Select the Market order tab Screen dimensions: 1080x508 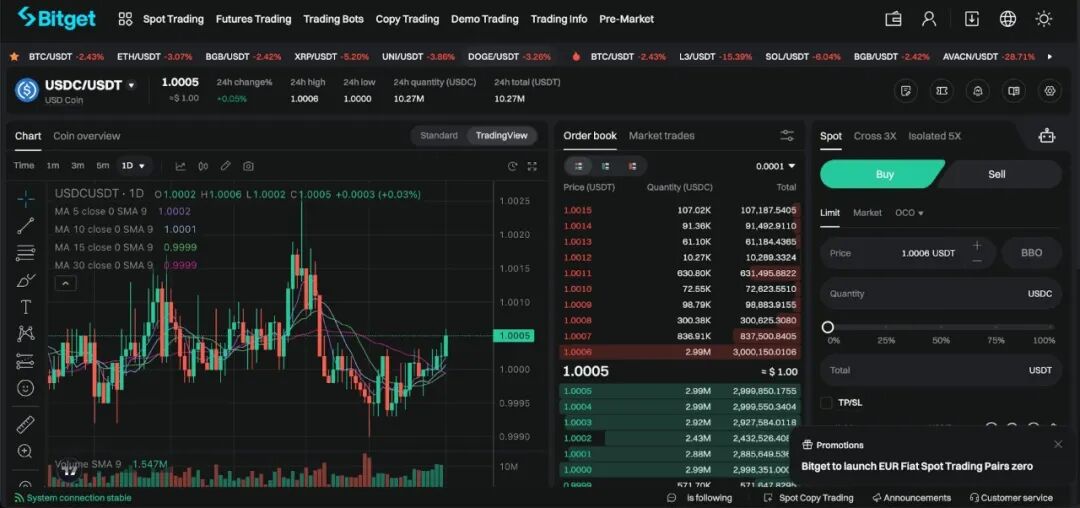click(x=867, y=213)
